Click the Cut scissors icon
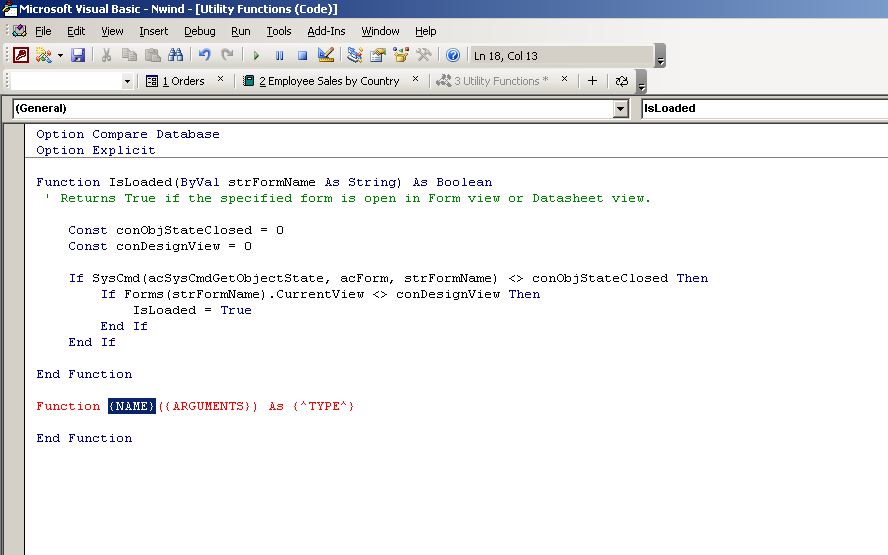The height and width of the screenshot is (555, 888). pyautogui.click(x=106, y=55)
